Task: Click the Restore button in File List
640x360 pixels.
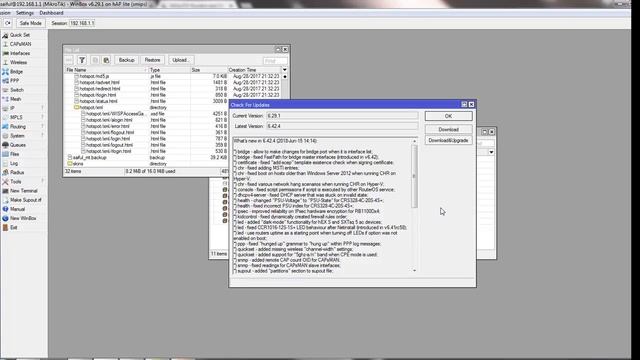Action: 152,60
